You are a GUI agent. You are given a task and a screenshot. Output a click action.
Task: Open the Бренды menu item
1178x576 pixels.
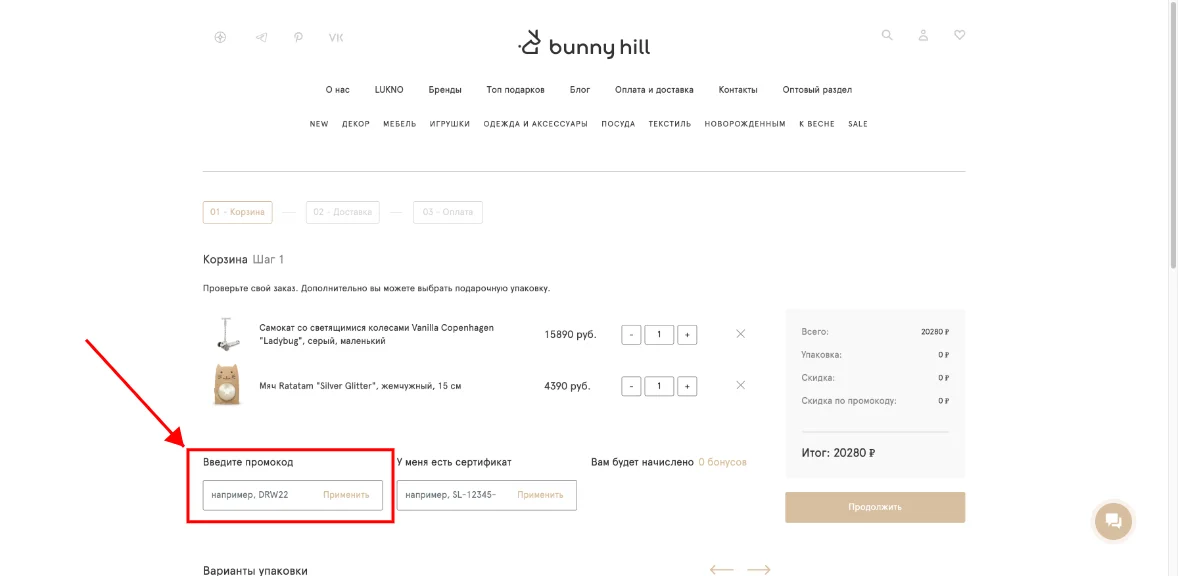coord(444,89)
